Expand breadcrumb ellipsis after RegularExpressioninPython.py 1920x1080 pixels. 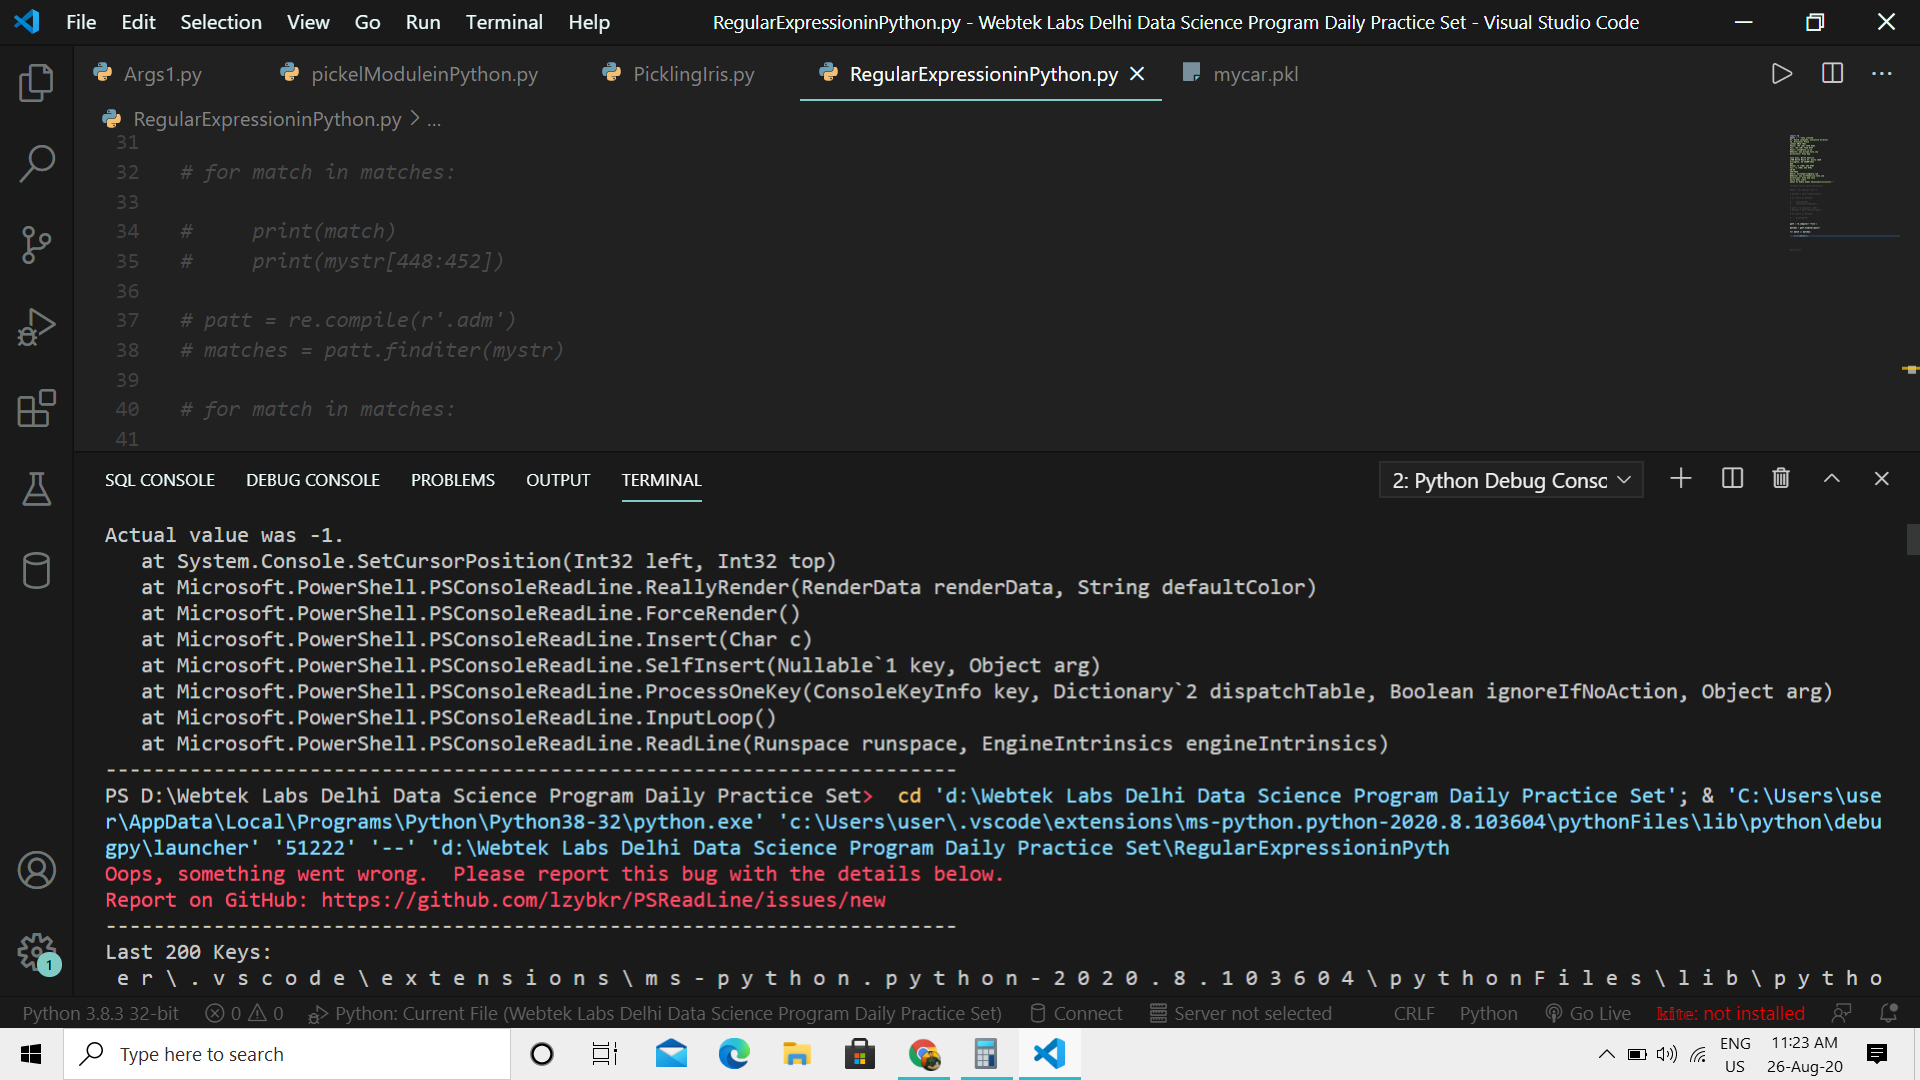[x=434, y=120]
